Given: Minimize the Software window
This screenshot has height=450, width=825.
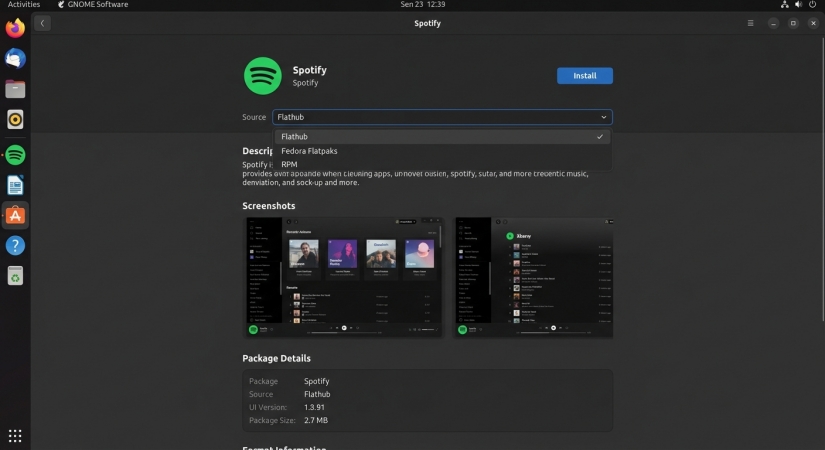Looking at the screenshot, I should 773,23.
